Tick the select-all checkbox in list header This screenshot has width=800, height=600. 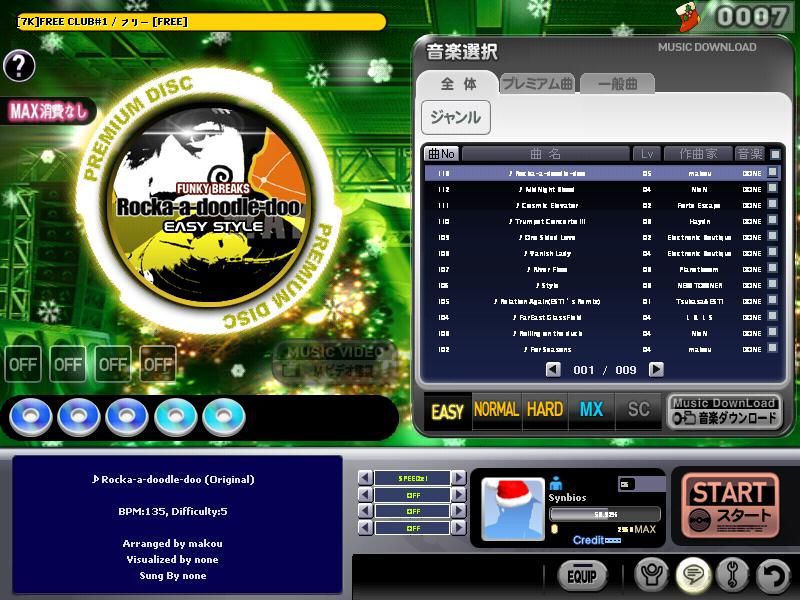[775, 154]
